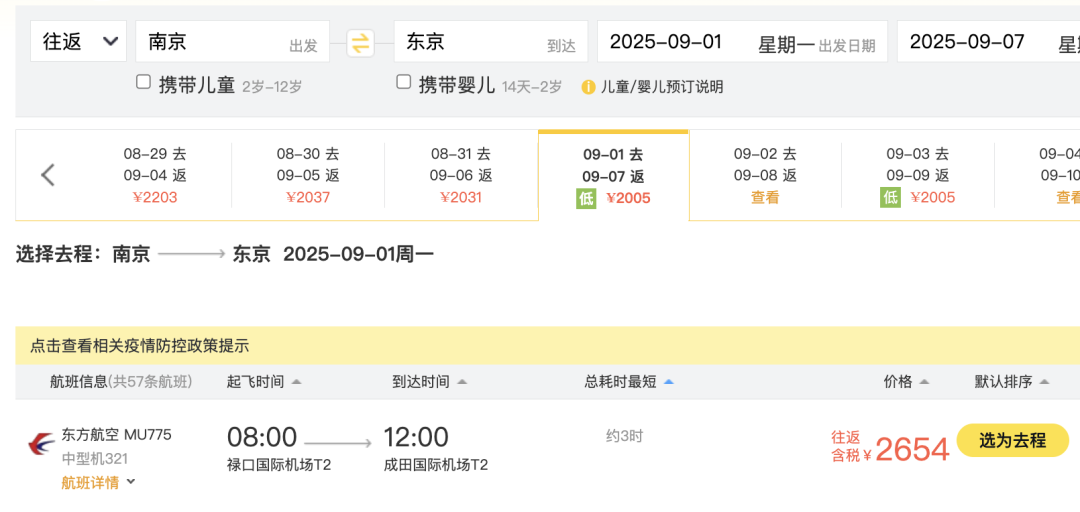This screenshot has width=1080, height=512.
Task: Click the shortest duration sort arrow
Action: coord(668,382)
